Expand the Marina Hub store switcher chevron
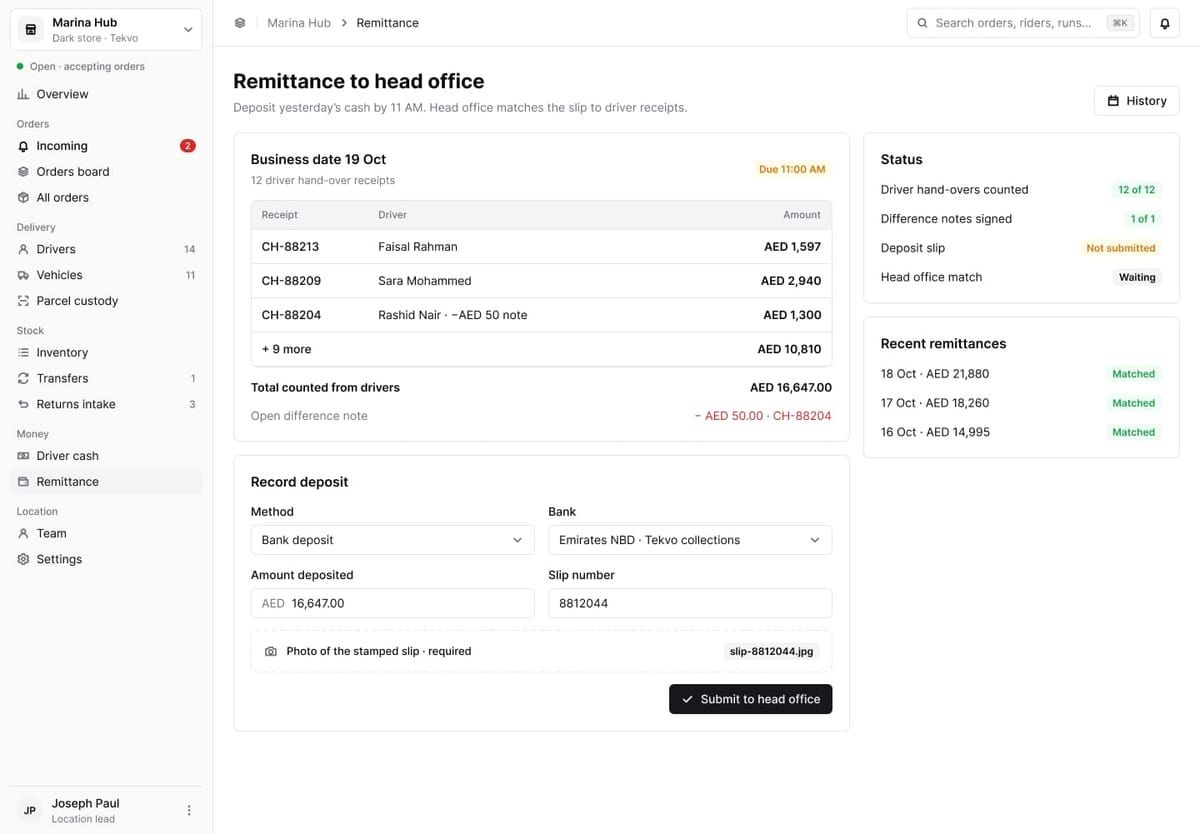Screen dimensions: 1200x834 pos(188,30)
